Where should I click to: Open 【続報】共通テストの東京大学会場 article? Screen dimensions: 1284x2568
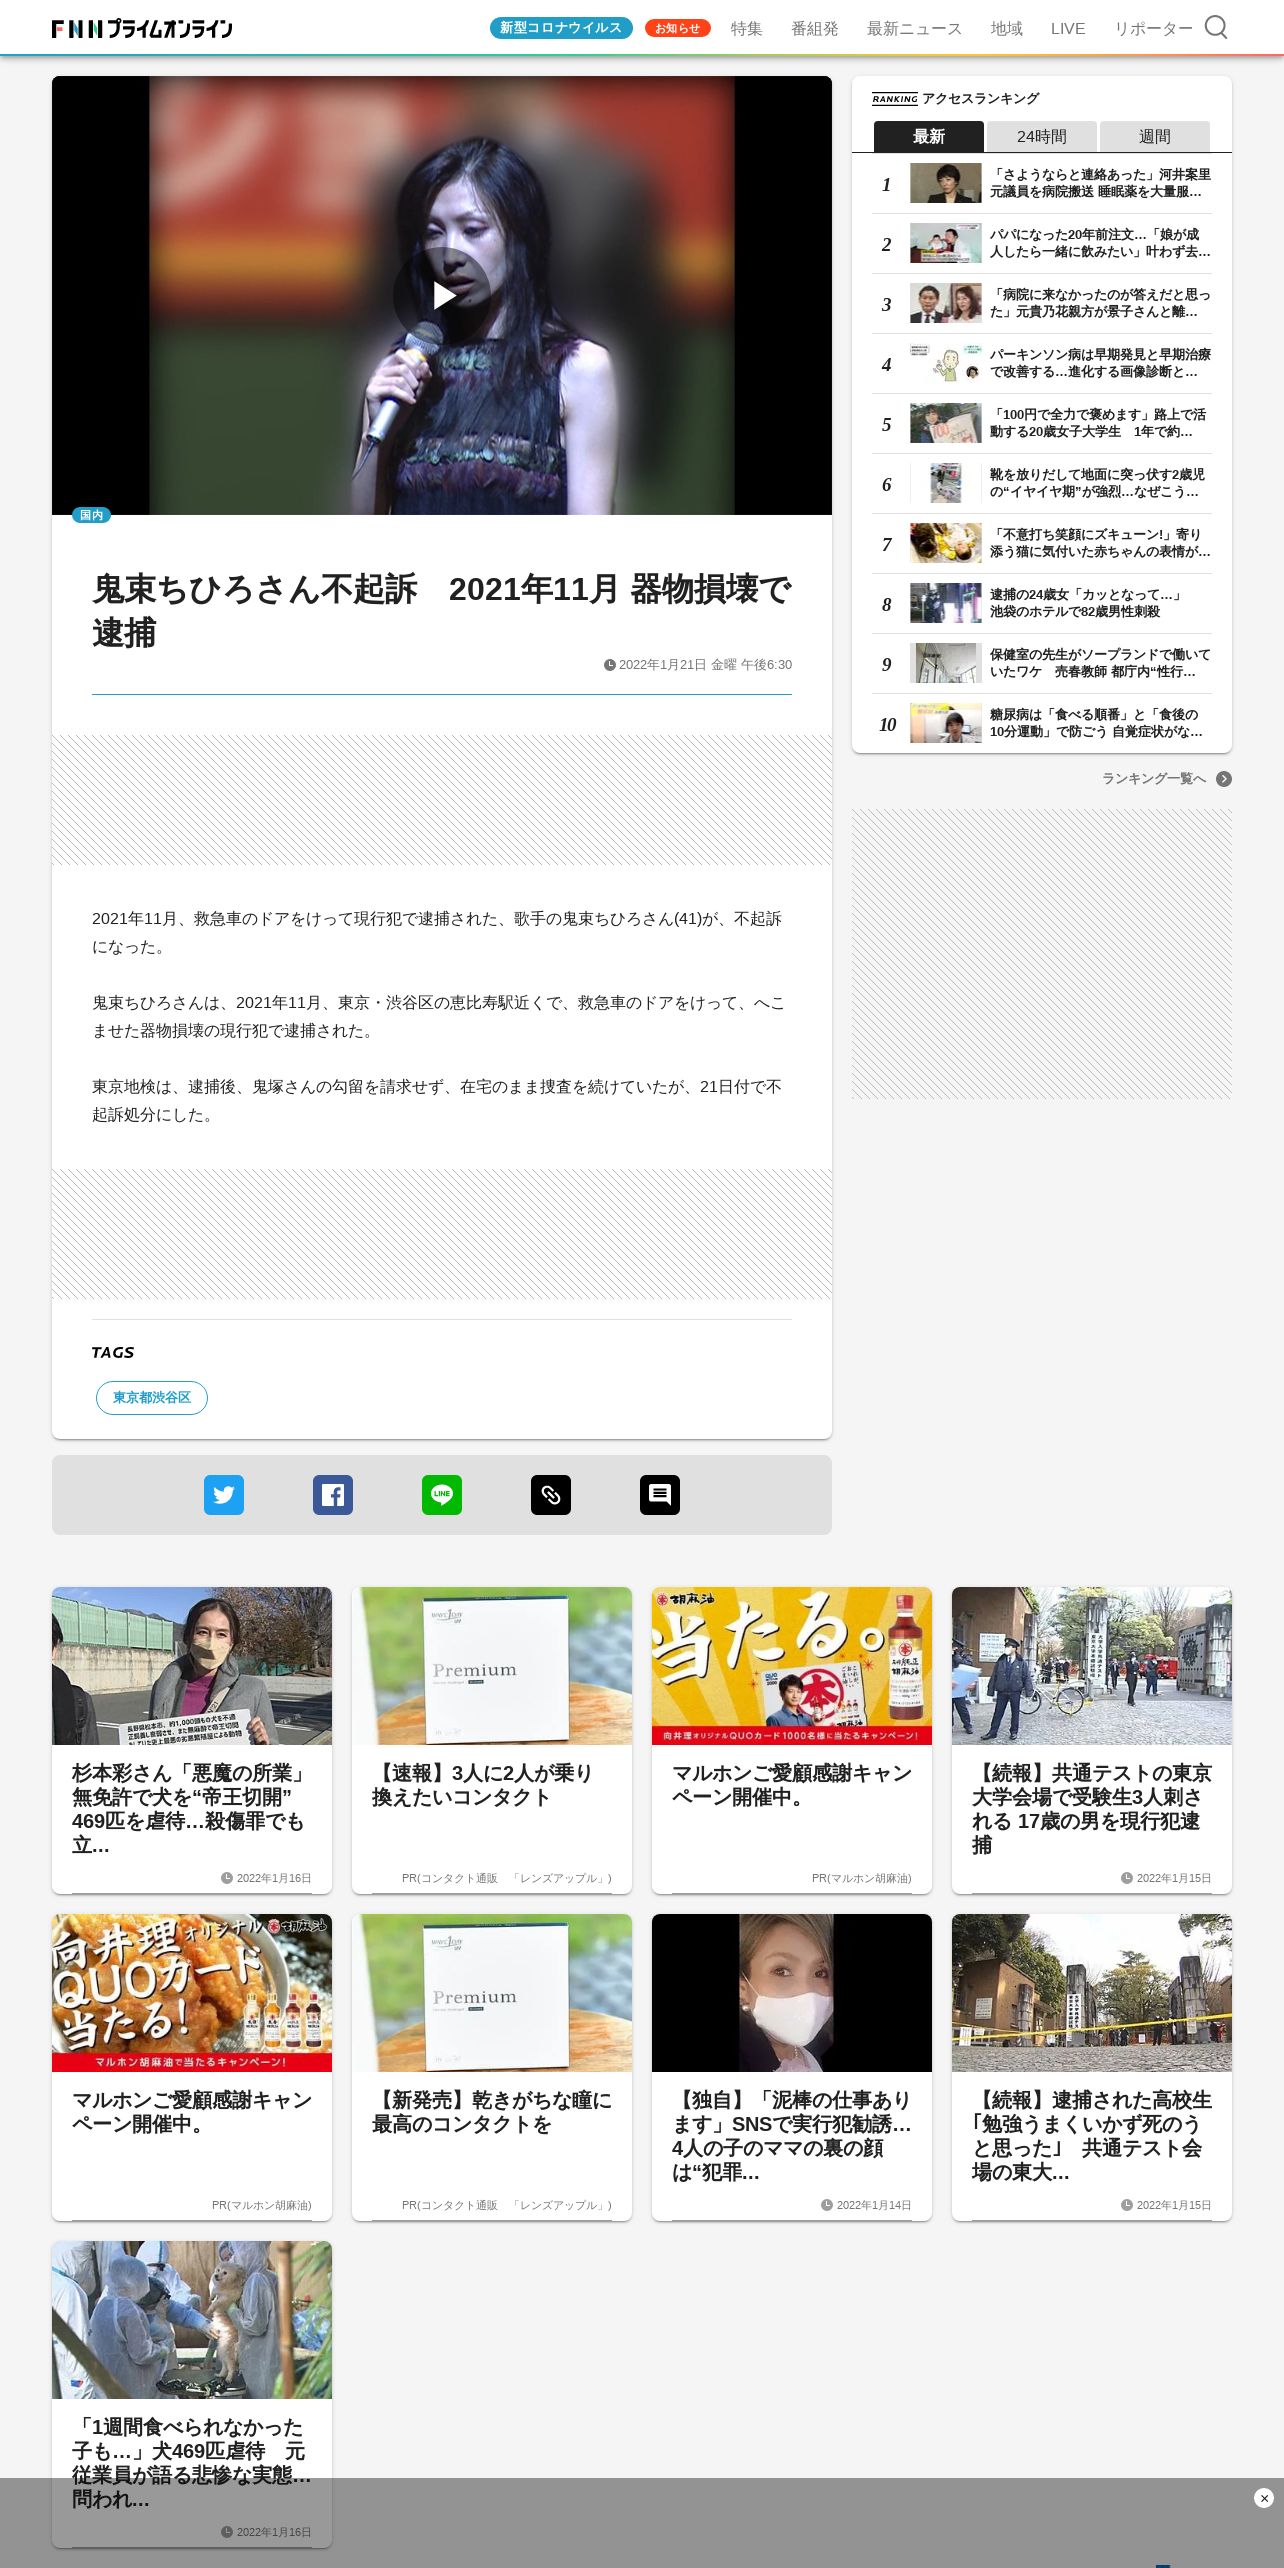(x=1092, y=1740)
